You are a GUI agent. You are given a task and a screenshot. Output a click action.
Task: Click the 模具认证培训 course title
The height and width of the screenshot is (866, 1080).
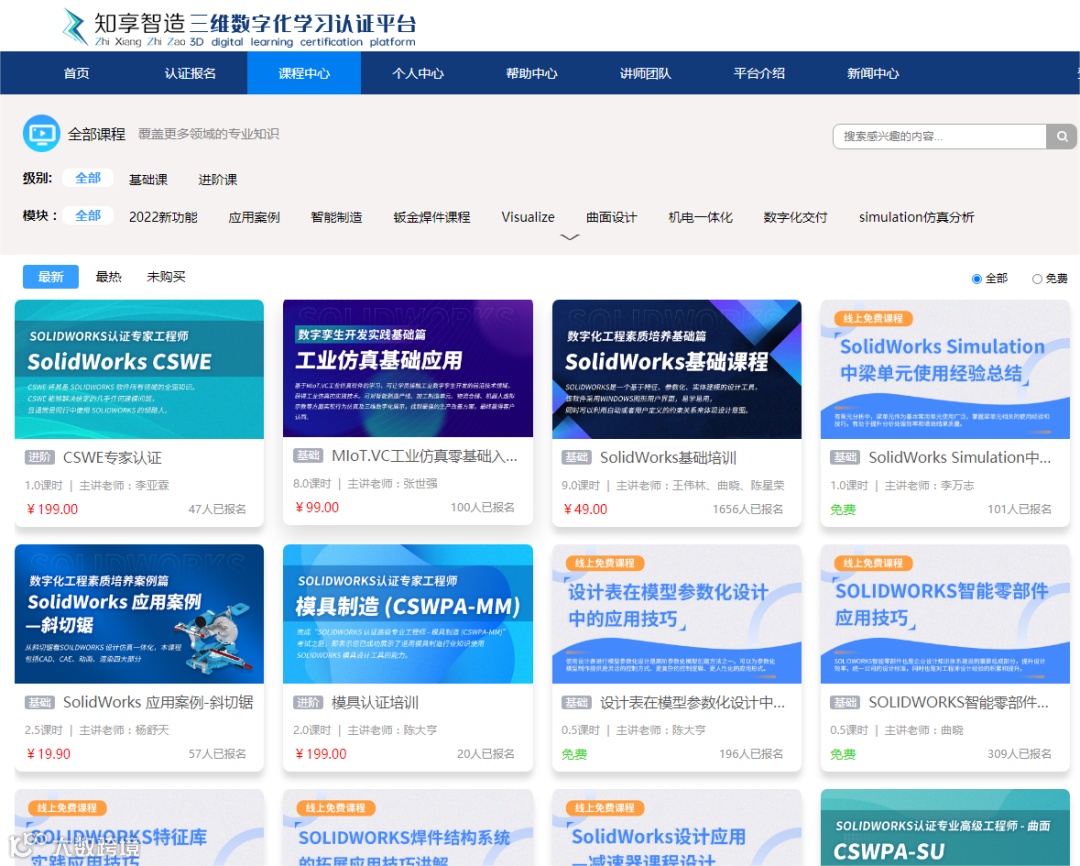(375, 702)
